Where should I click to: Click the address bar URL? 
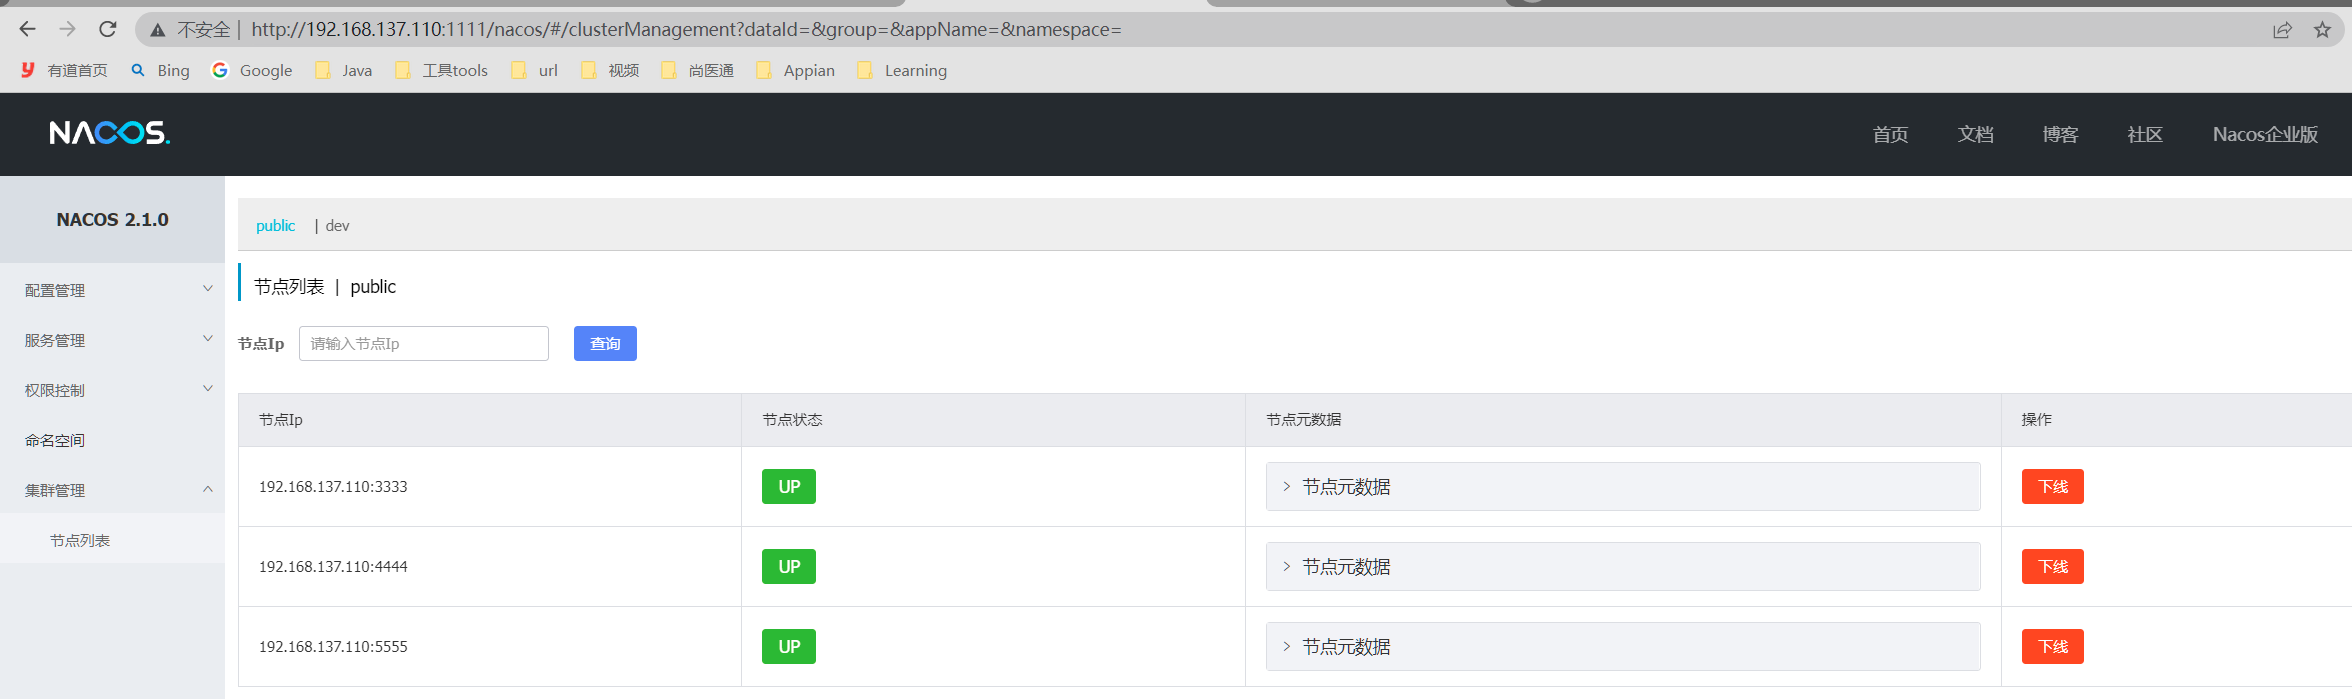(686, 30)
